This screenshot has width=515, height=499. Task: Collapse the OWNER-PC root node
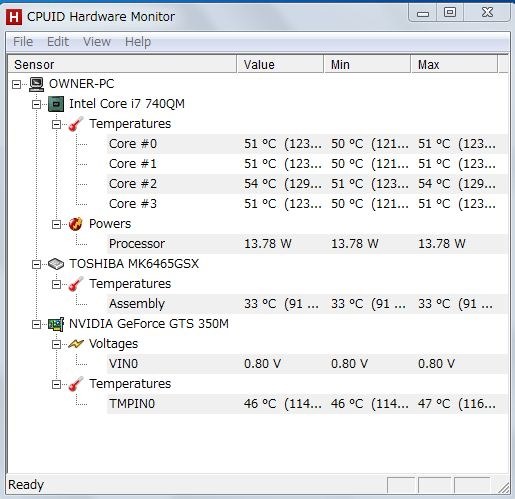coord(16,84)
